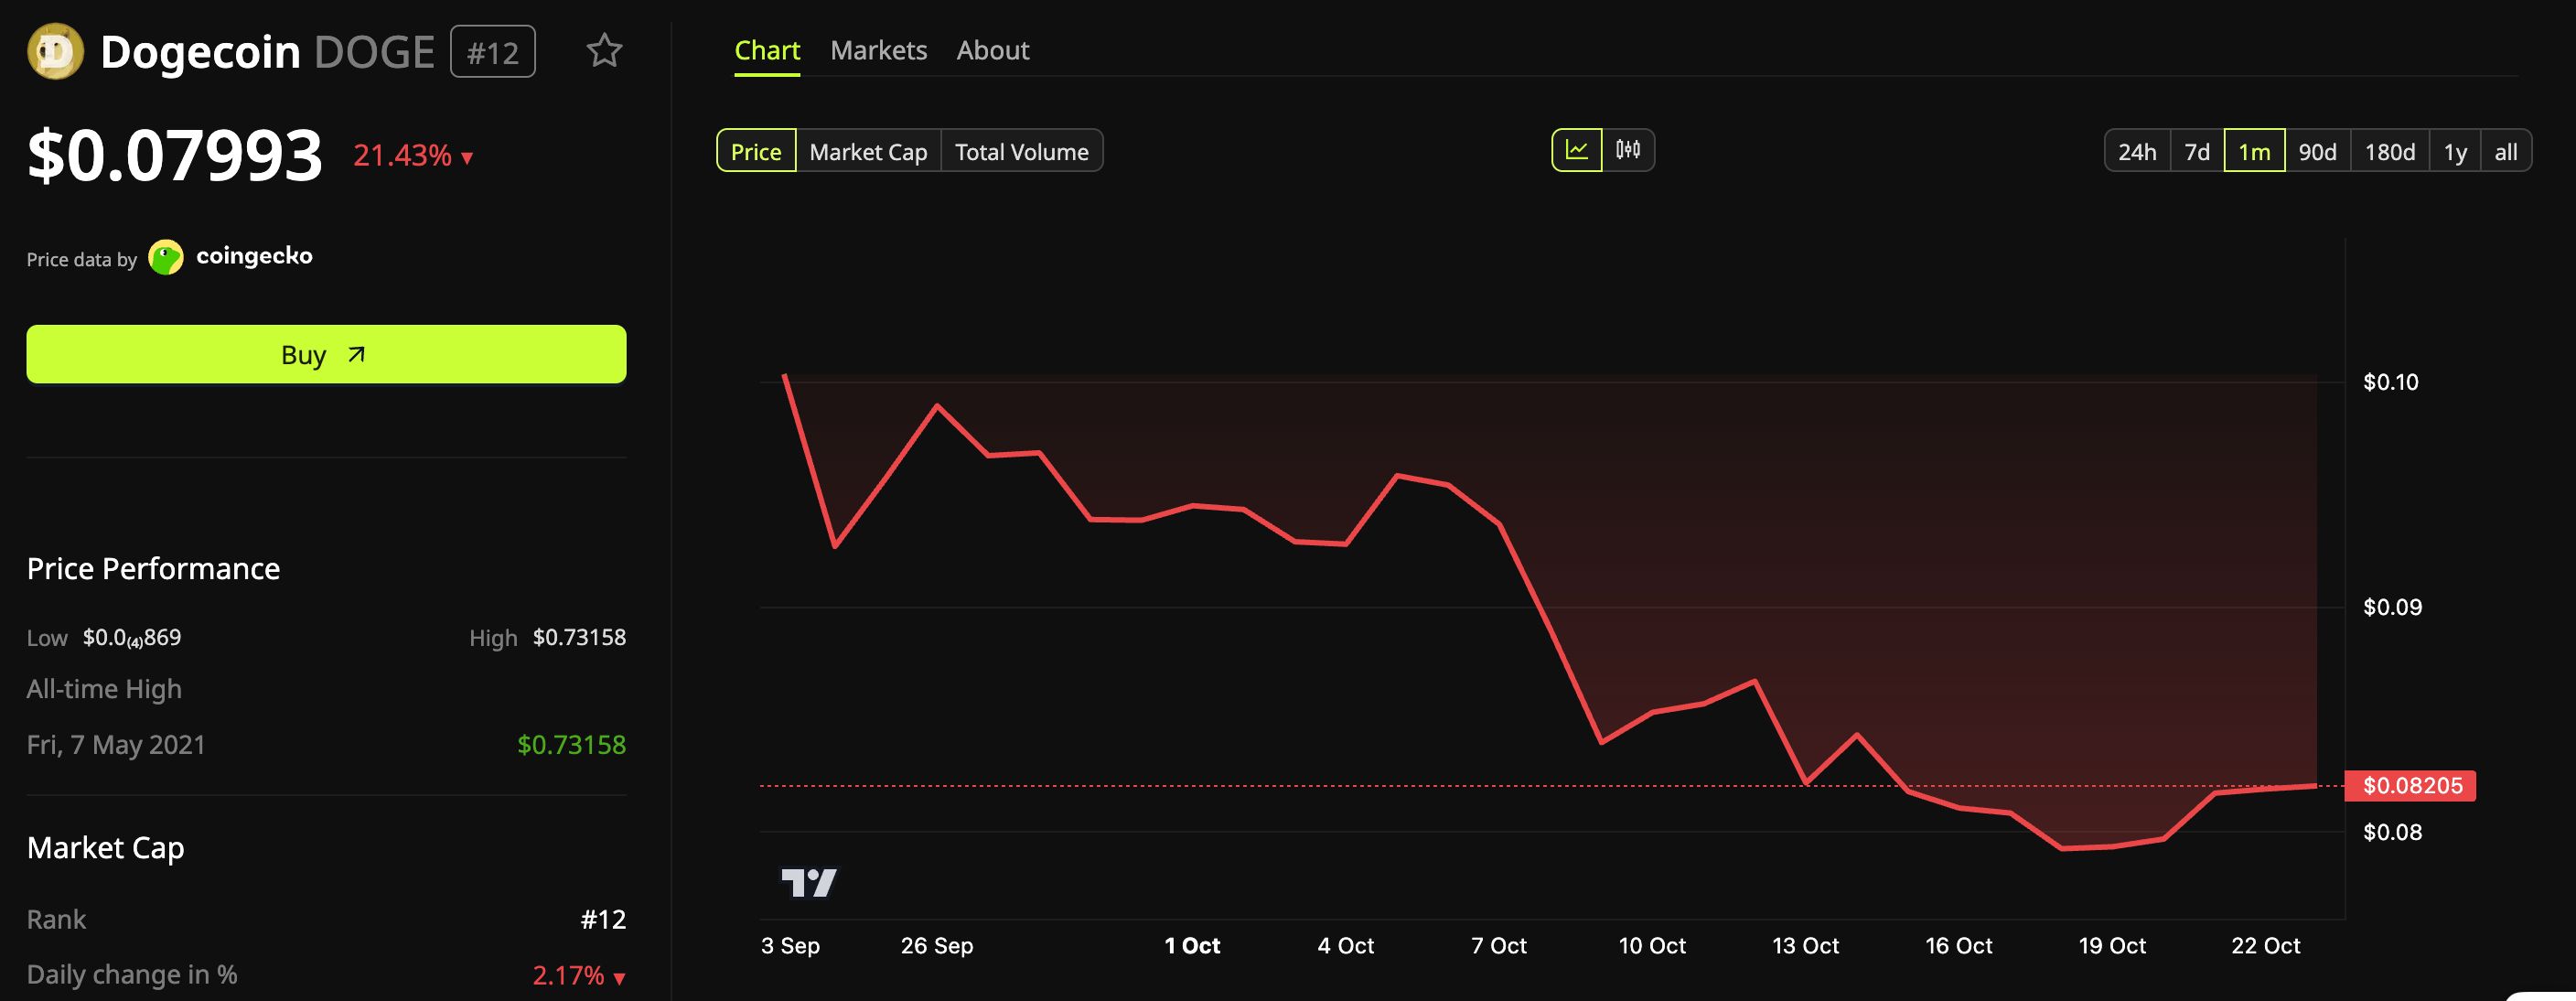Open the Markets tab
Screen dimensions: 2576x1001
pos(878,50)
